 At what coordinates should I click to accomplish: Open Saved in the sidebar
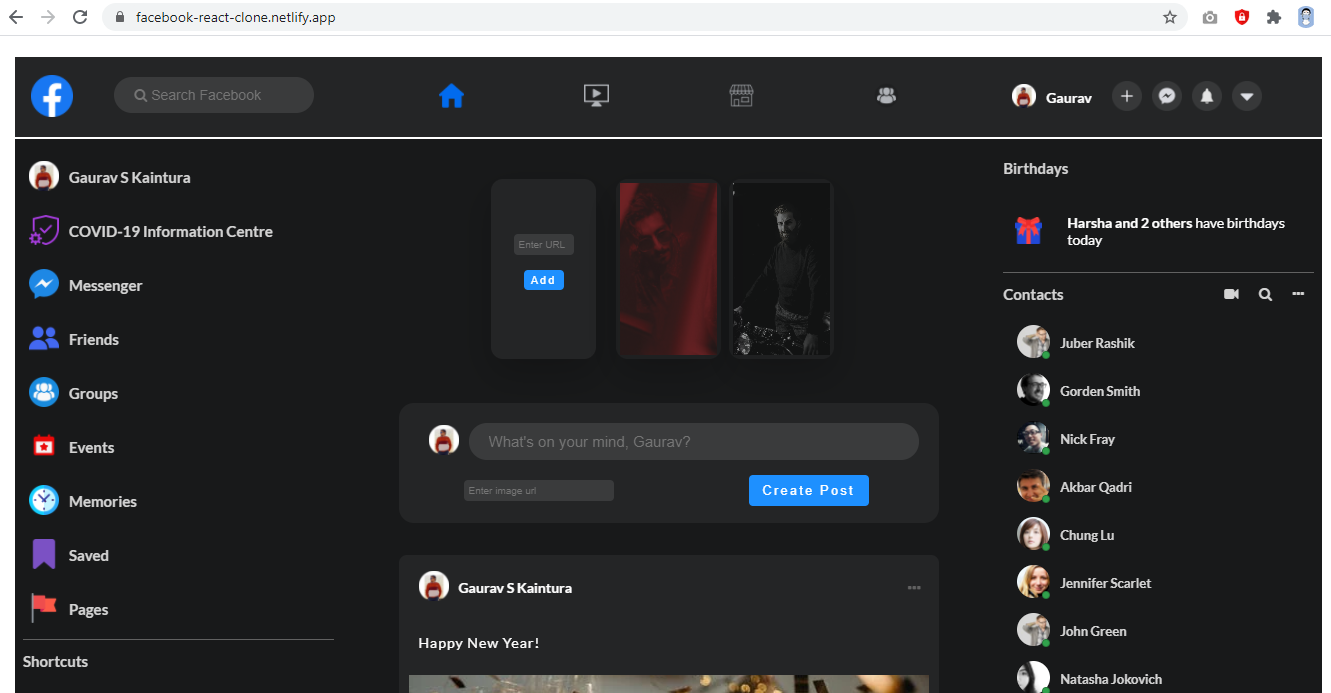(69, 555)
